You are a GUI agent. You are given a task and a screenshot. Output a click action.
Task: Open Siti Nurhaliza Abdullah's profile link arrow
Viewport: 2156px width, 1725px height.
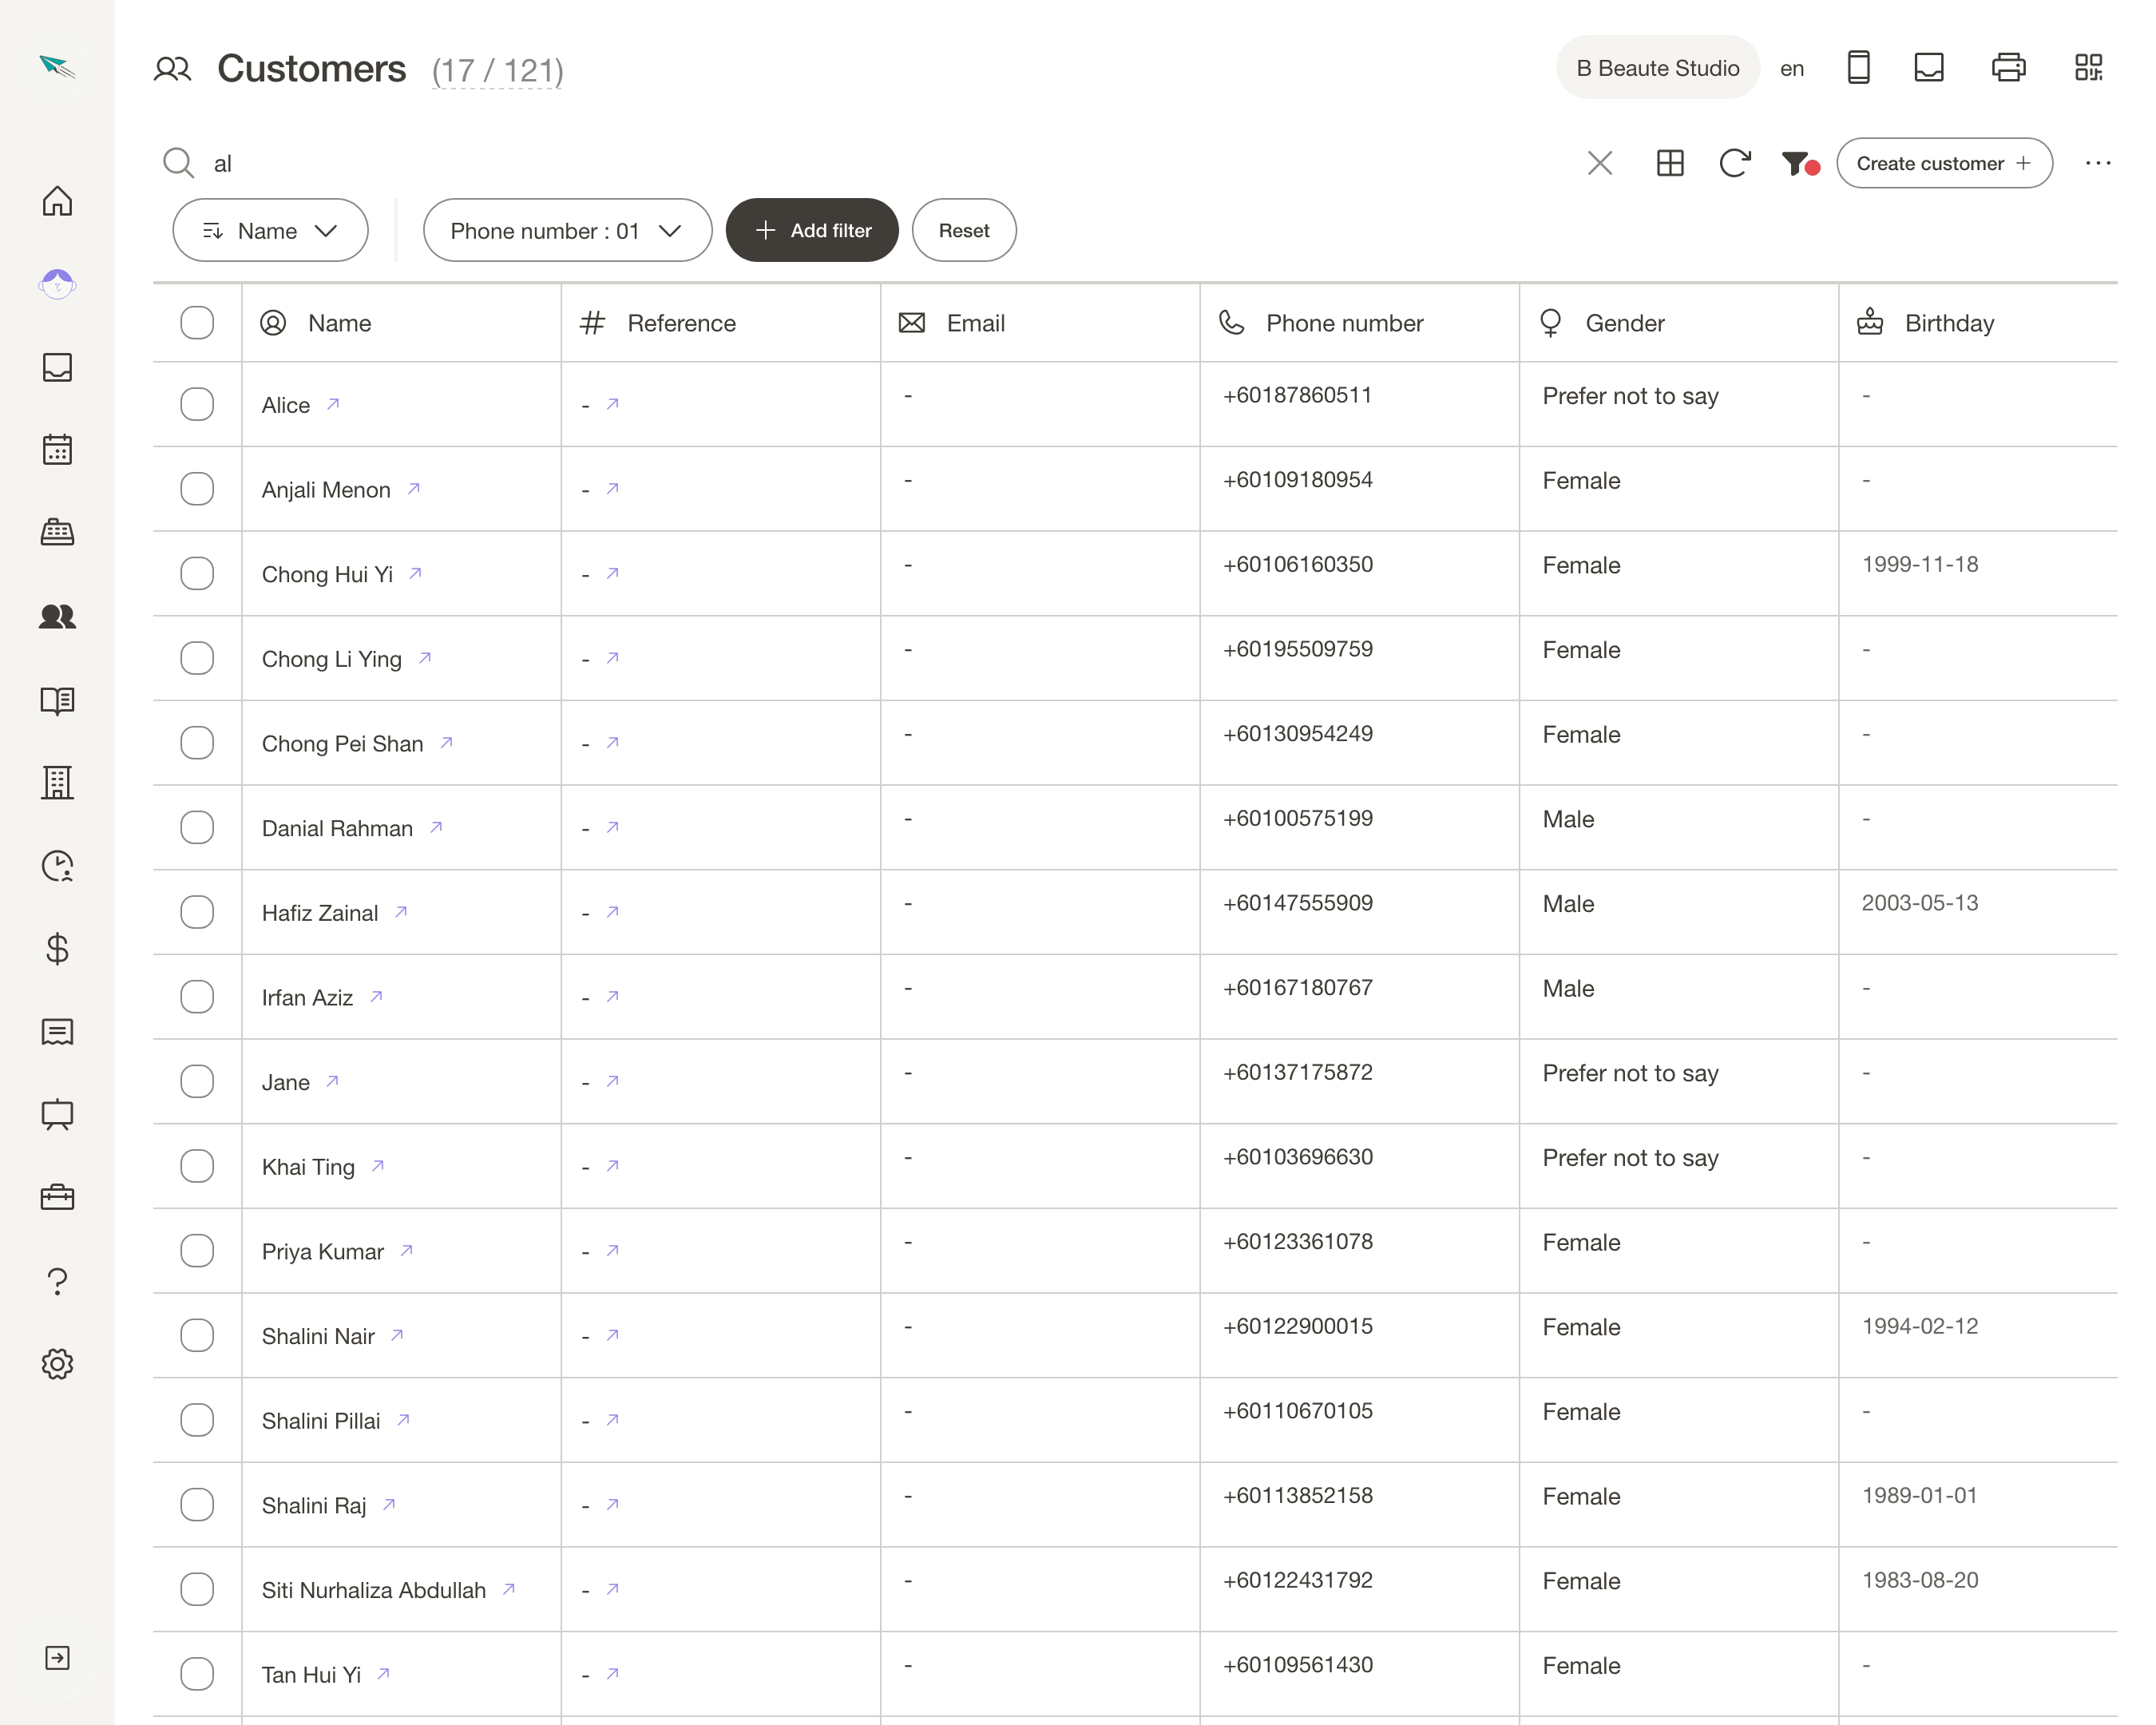[508, 1589]
